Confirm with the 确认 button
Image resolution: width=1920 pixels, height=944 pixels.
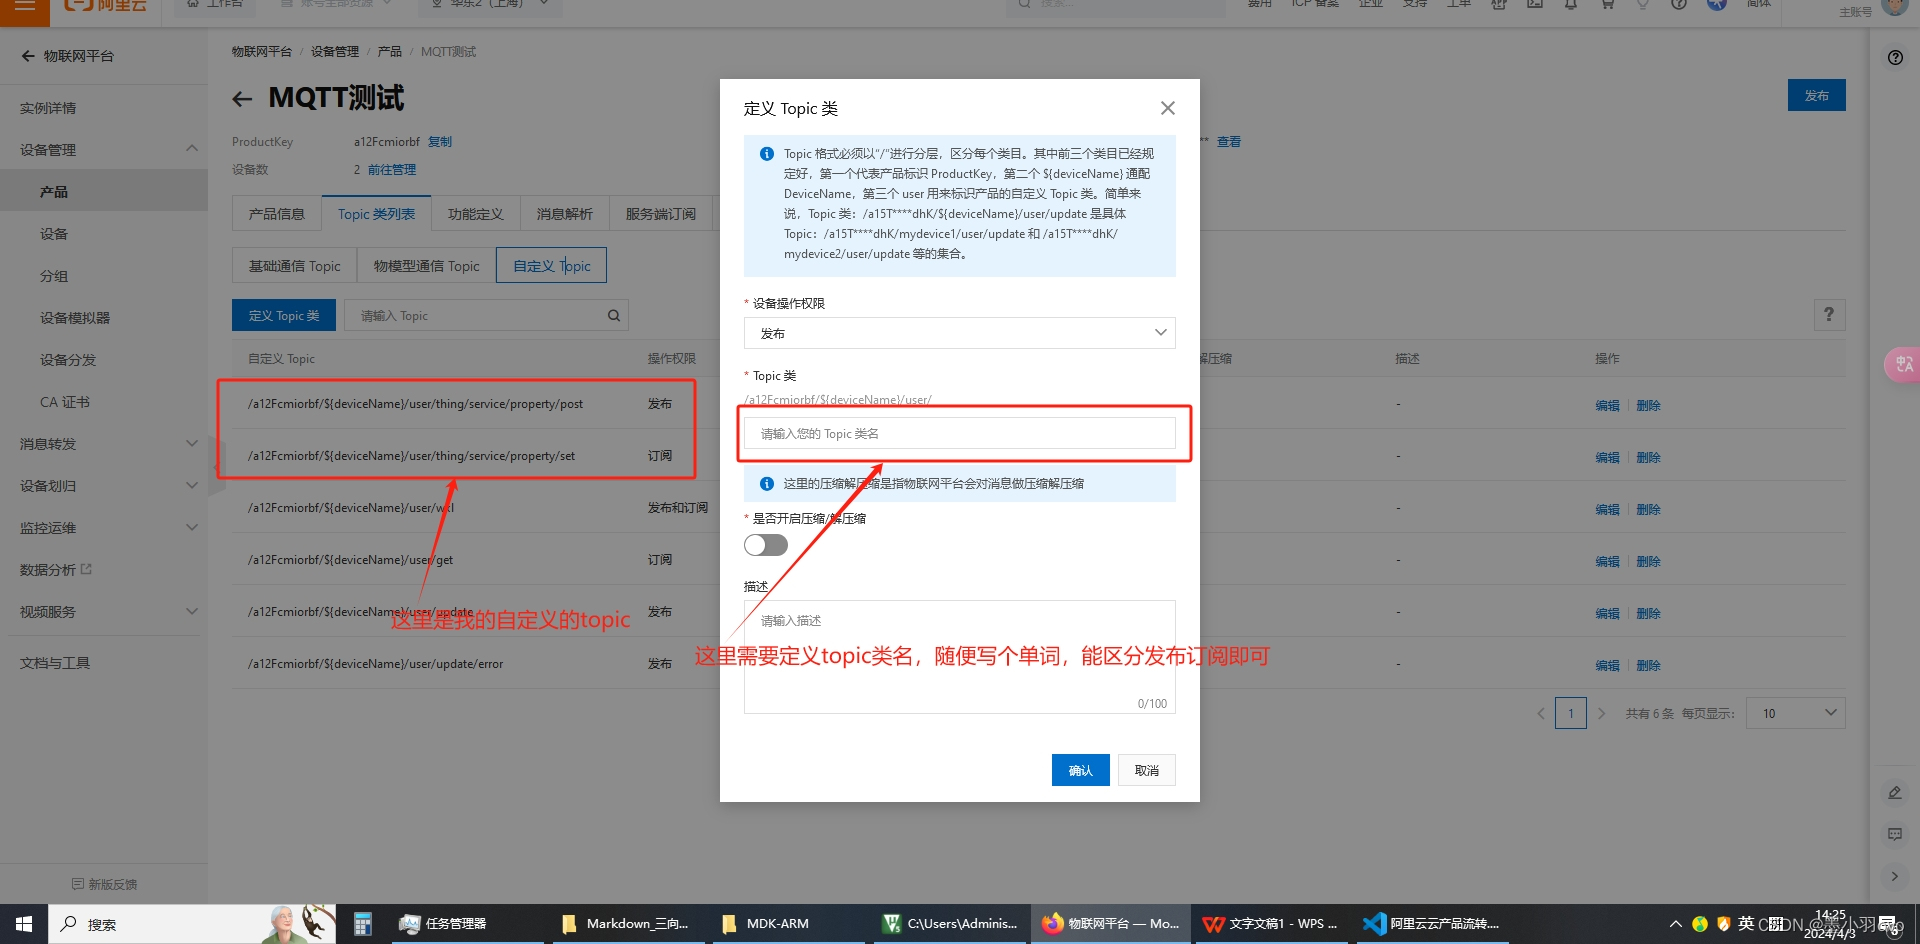point(1080,770)
